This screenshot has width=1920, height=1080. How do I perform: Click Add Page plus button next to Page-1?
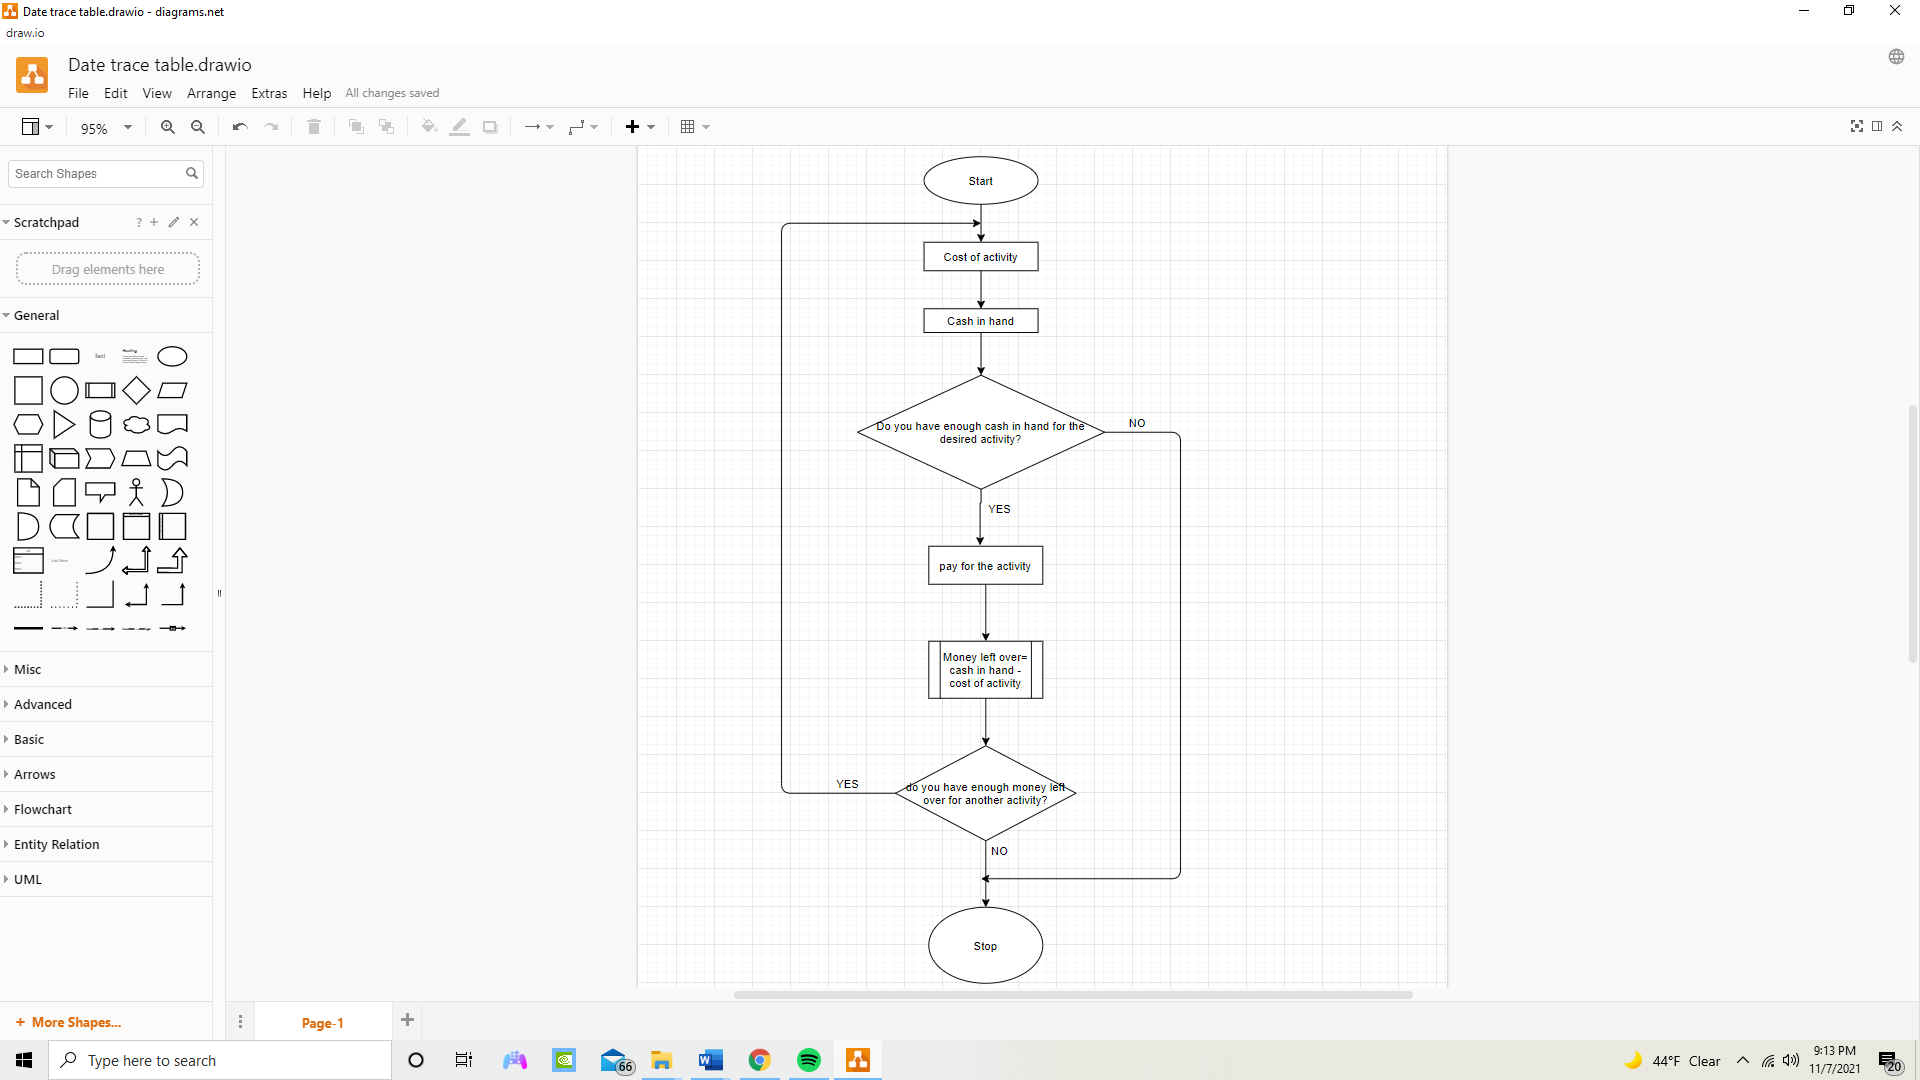[407, 1020]
